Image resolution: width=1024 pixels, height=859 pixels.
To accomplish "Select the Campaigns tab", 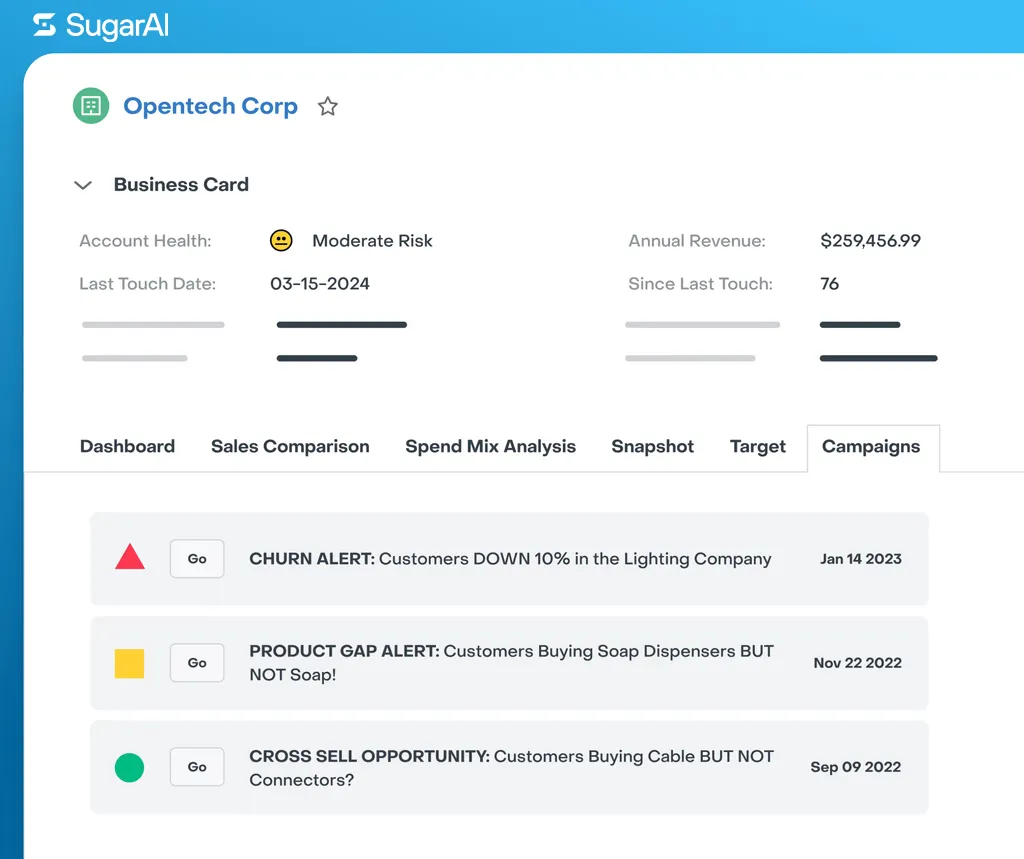I will click(871, 447).
